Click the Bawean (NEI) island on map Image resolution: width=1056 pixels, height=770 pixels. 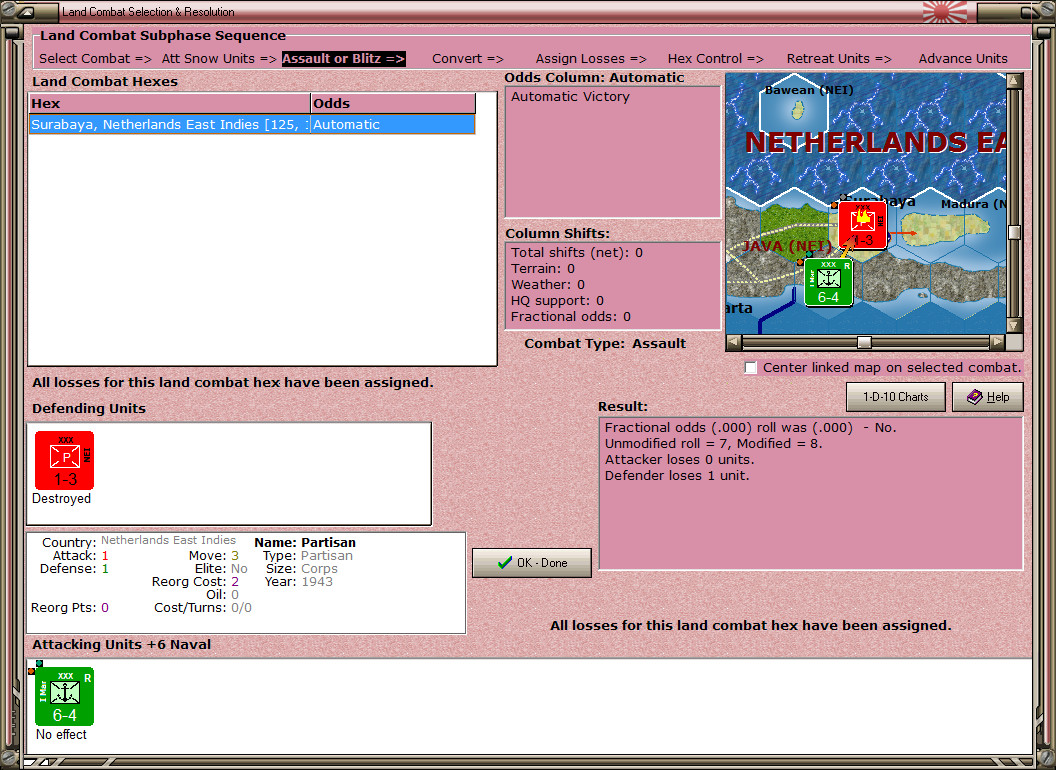pos(798,110)
